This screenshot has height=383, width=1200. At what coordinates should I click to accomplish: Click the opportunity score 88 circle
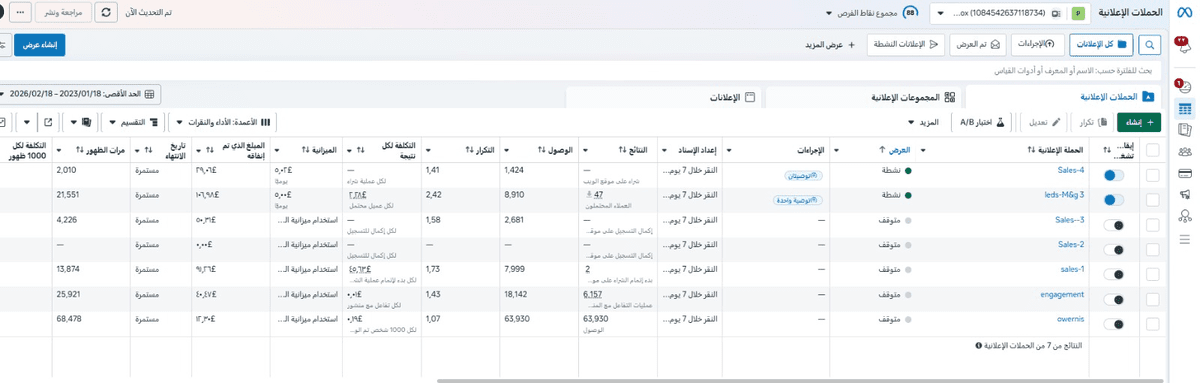pos(910,13)
